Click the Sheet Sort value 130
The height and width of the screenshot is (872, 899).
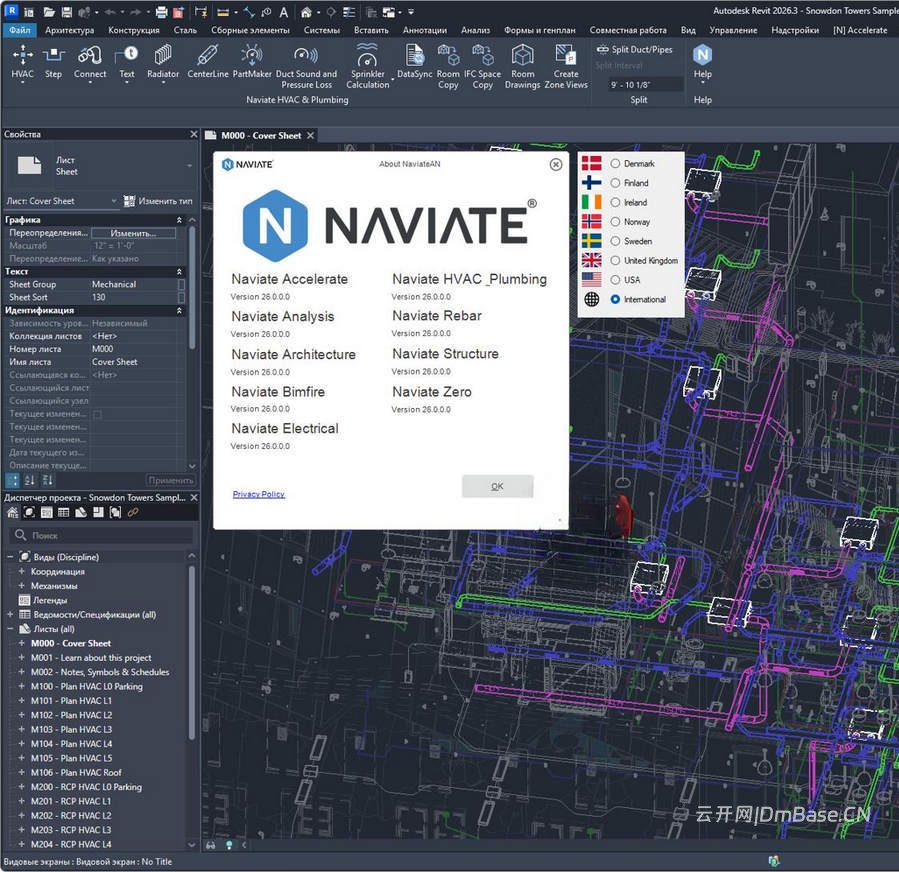coord(99,297)
